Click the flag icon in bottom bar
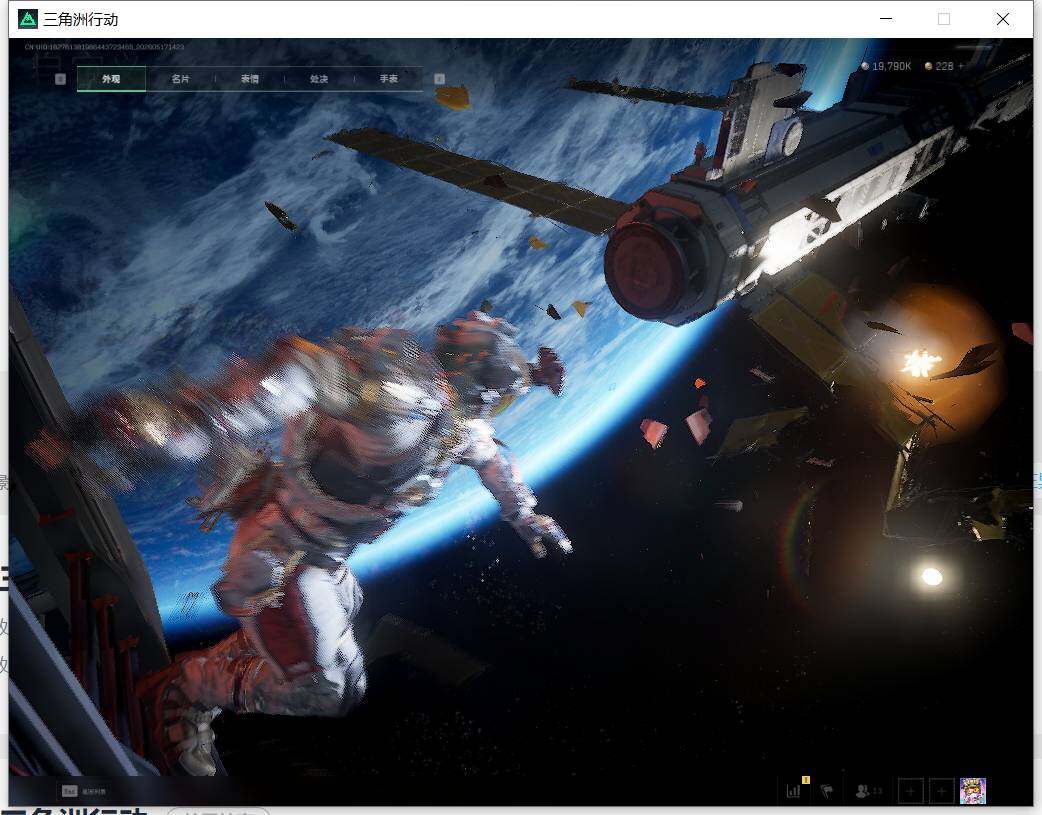This screenshot has height=815, width=1042. 827,790
